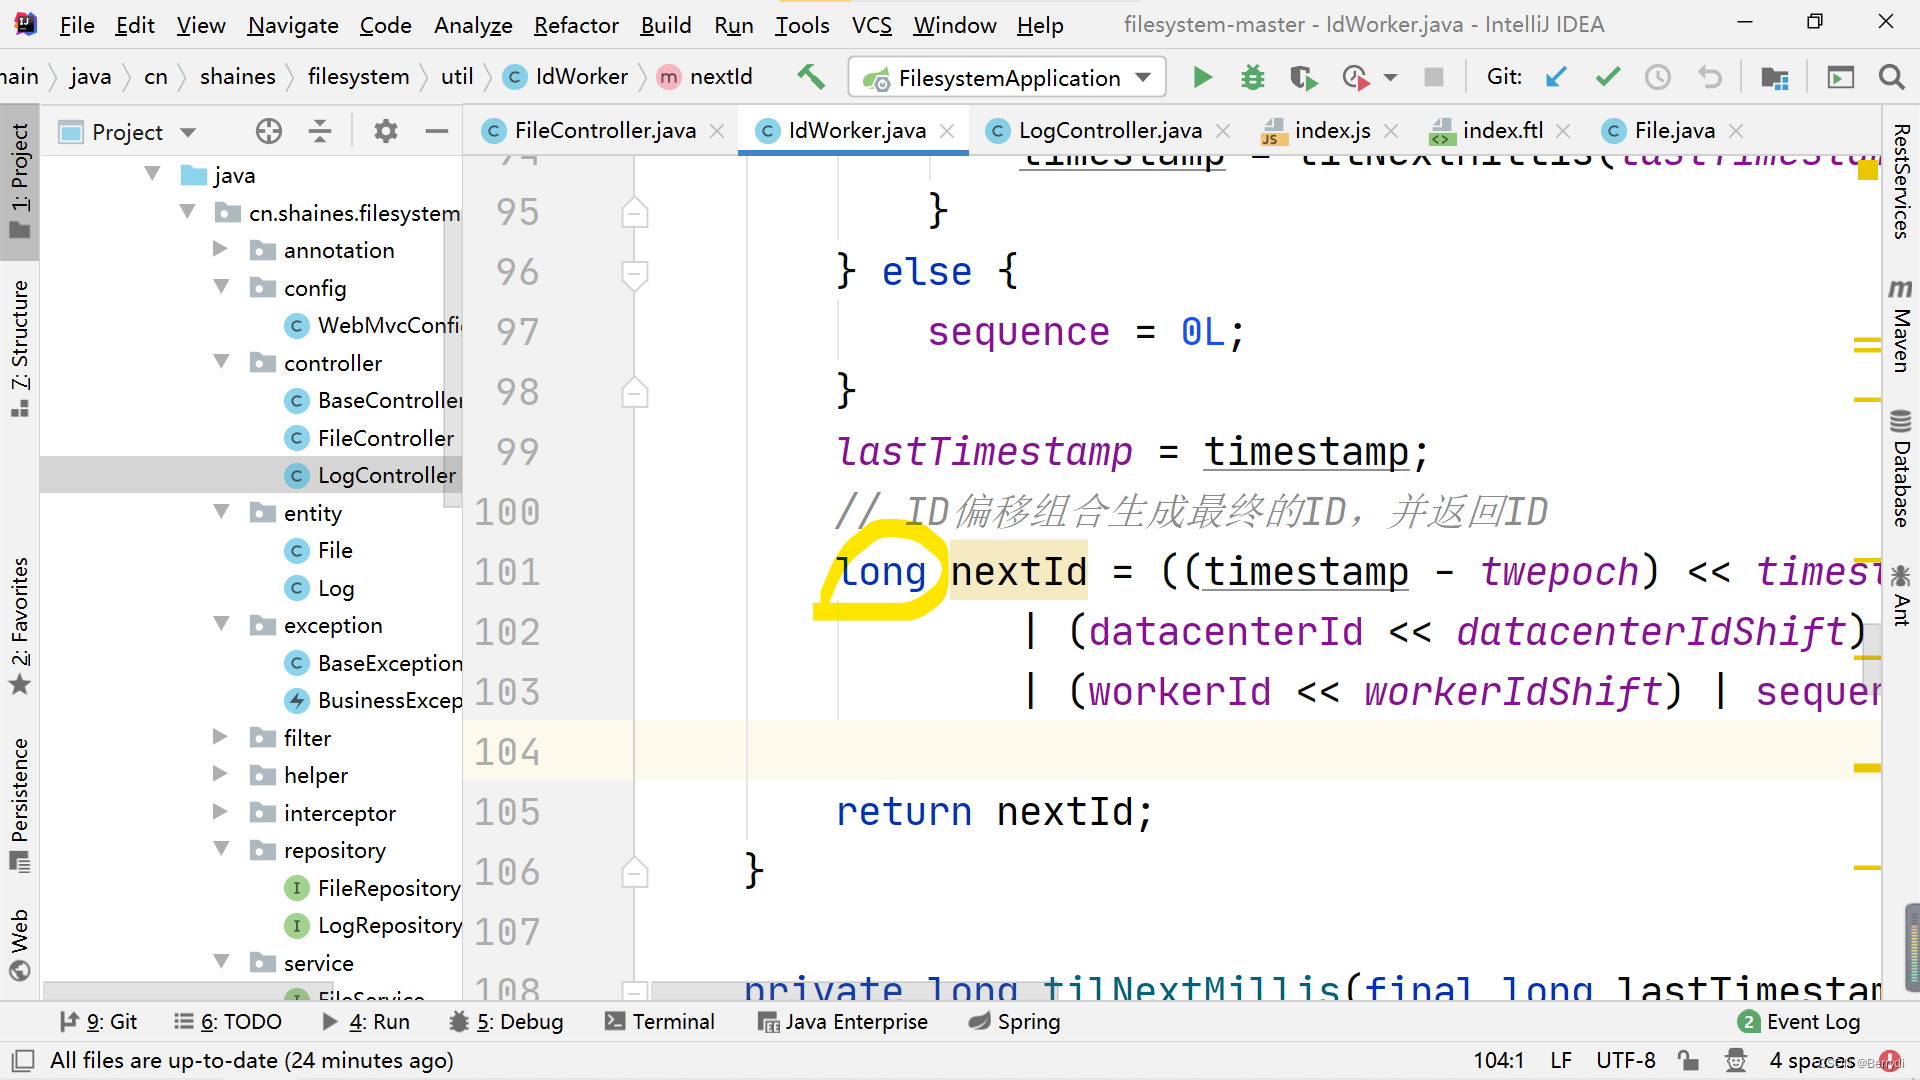Toggle read-only lock in status bar
Screen dimensions: 1920x1080
point(1688,1060)
